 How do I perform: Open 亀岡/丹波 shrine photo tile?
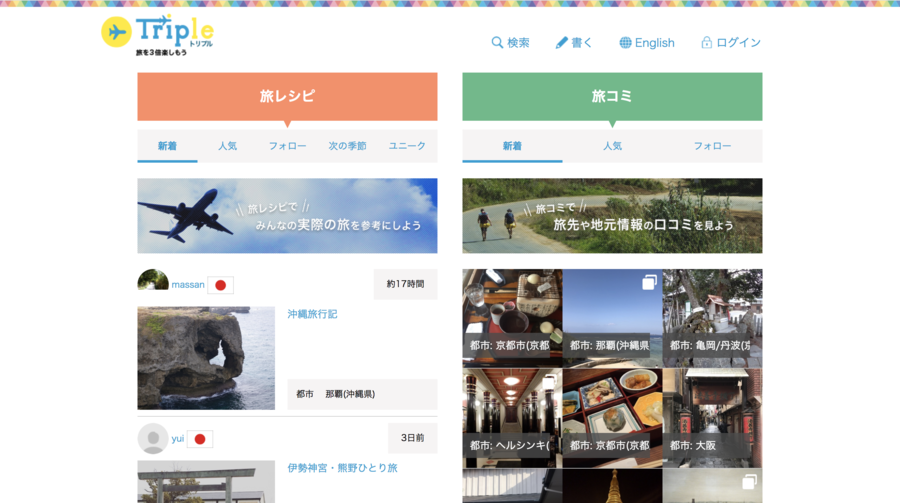click(x=712, y=318)
